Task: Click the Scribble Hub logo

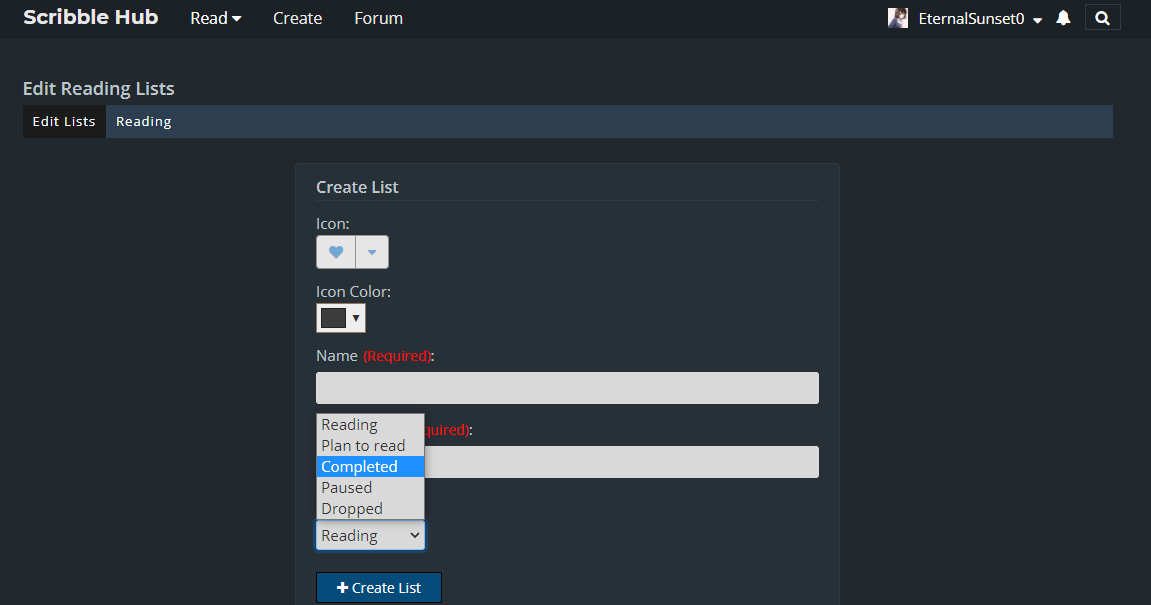Action: pos(90,17)
